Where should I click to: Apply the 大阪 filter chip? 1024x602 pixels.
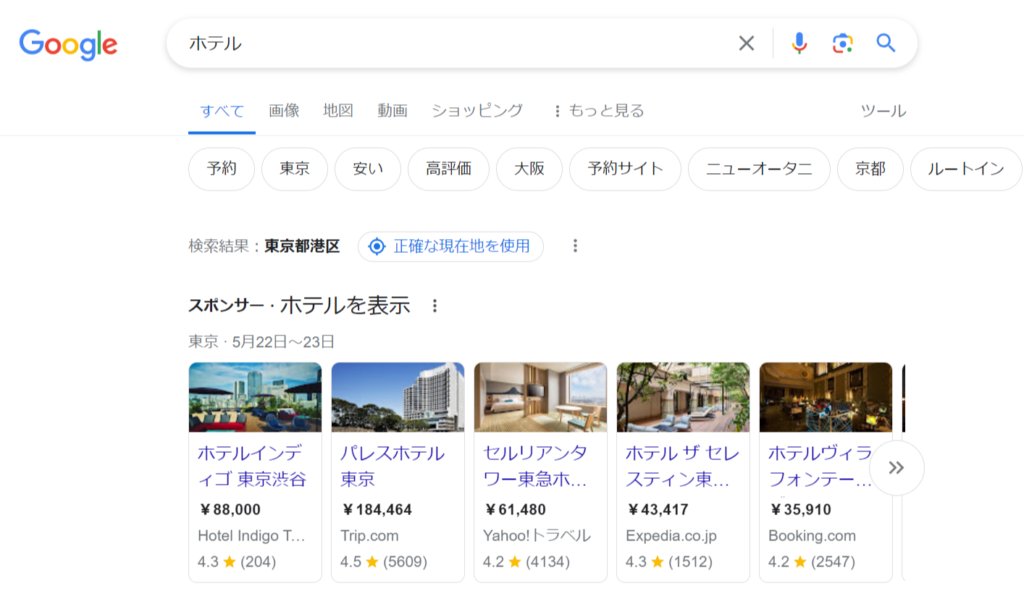[x=529, y=168]
